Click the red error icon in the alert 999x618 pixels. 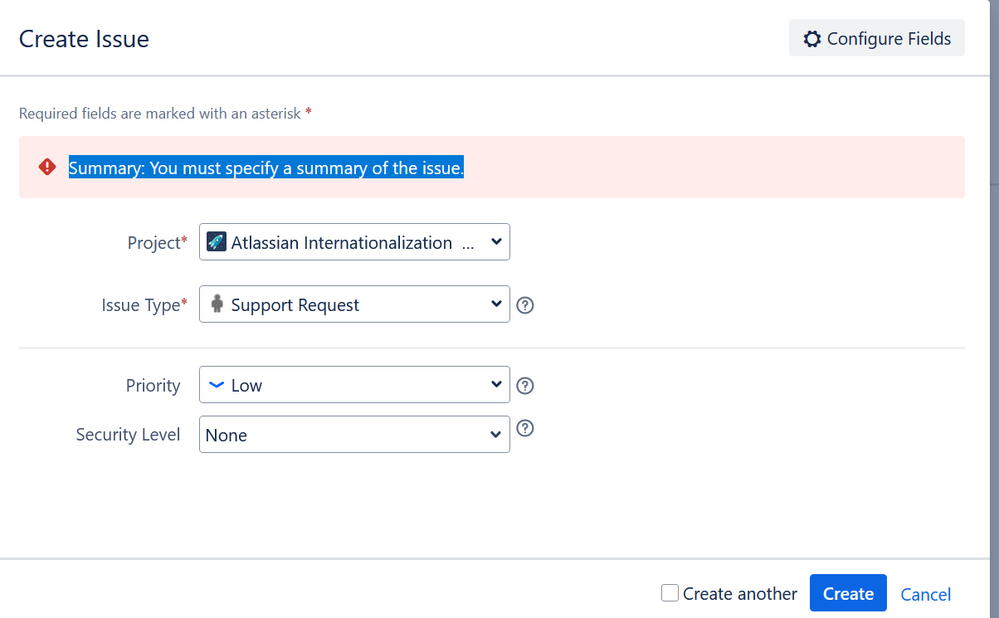47,167
